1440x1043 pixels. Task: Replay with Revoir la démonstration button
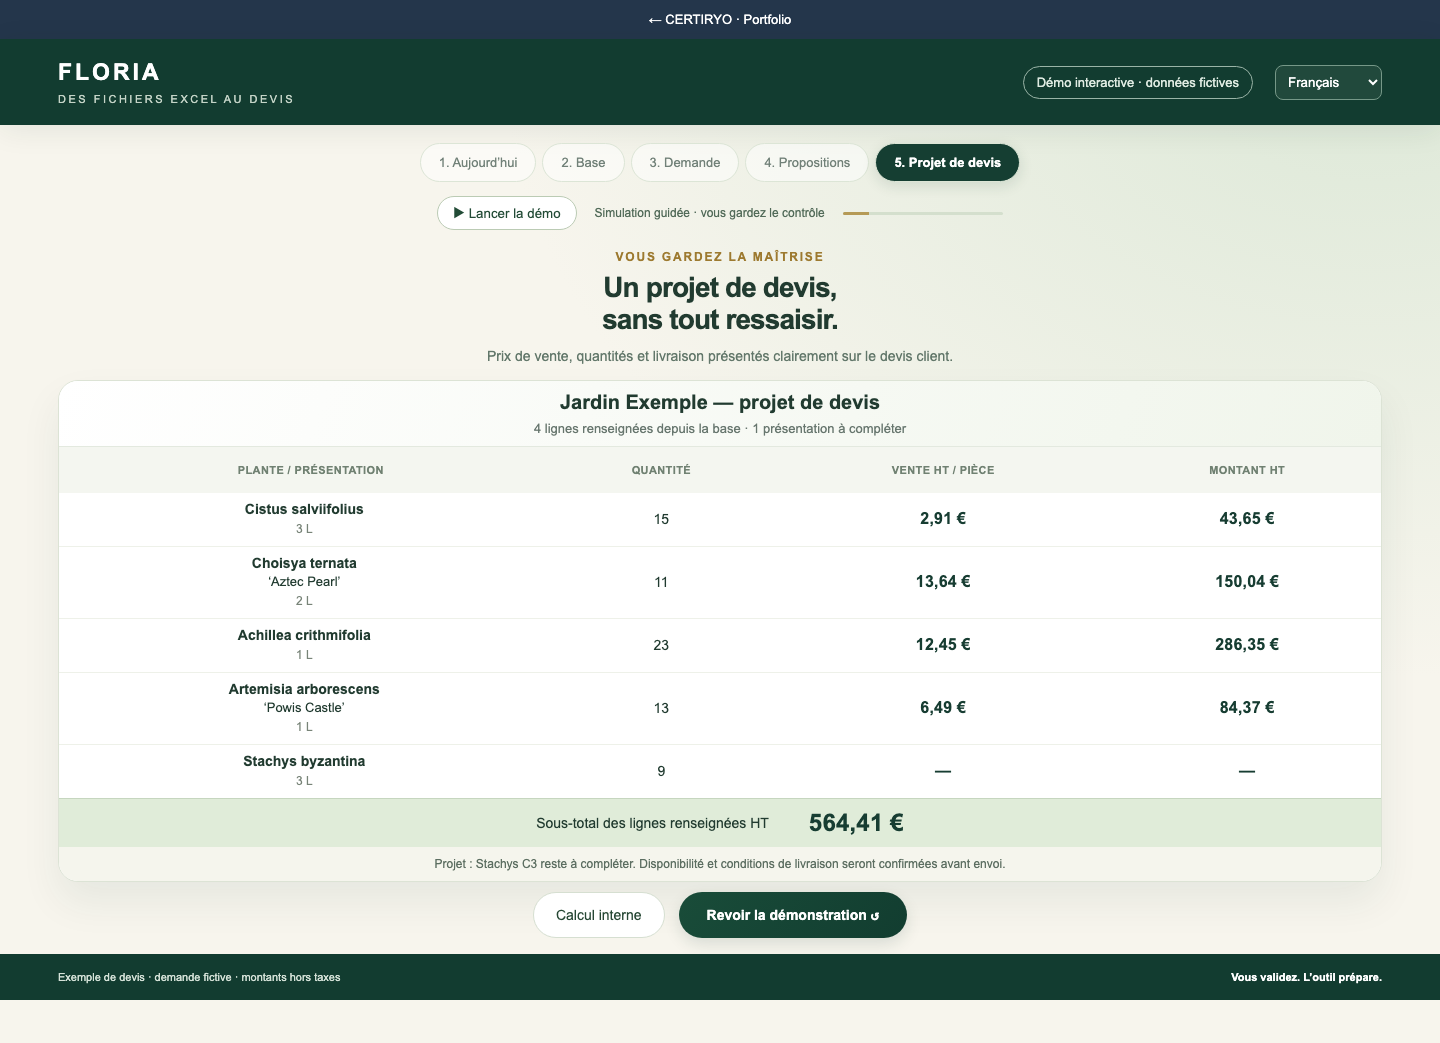(793, 915)
